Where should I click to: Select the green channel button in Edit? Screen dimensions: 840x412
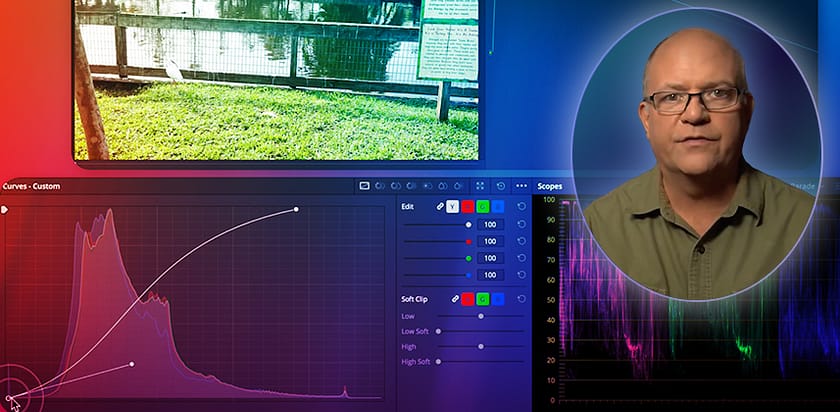483,206
